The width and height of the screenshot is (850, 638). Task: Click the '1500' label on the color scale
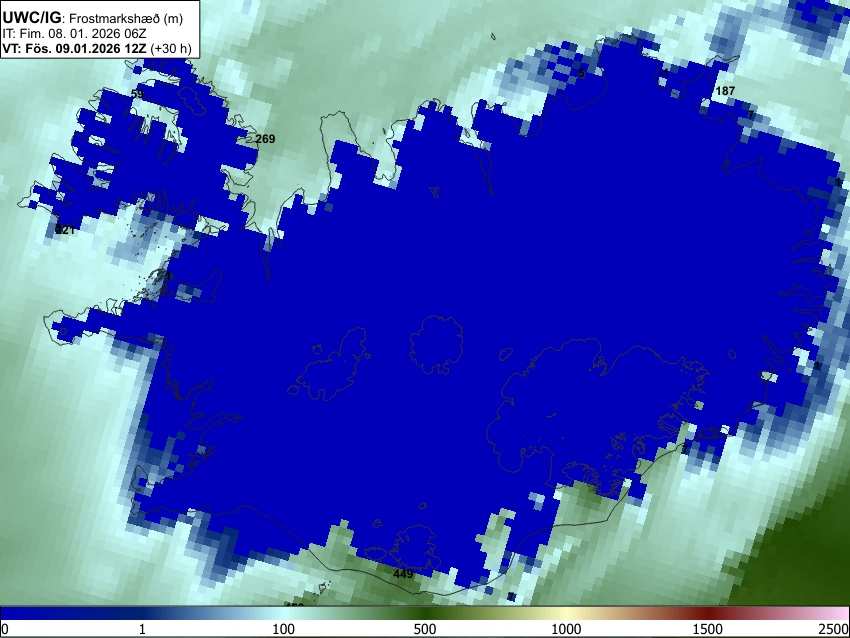point(708,629)
